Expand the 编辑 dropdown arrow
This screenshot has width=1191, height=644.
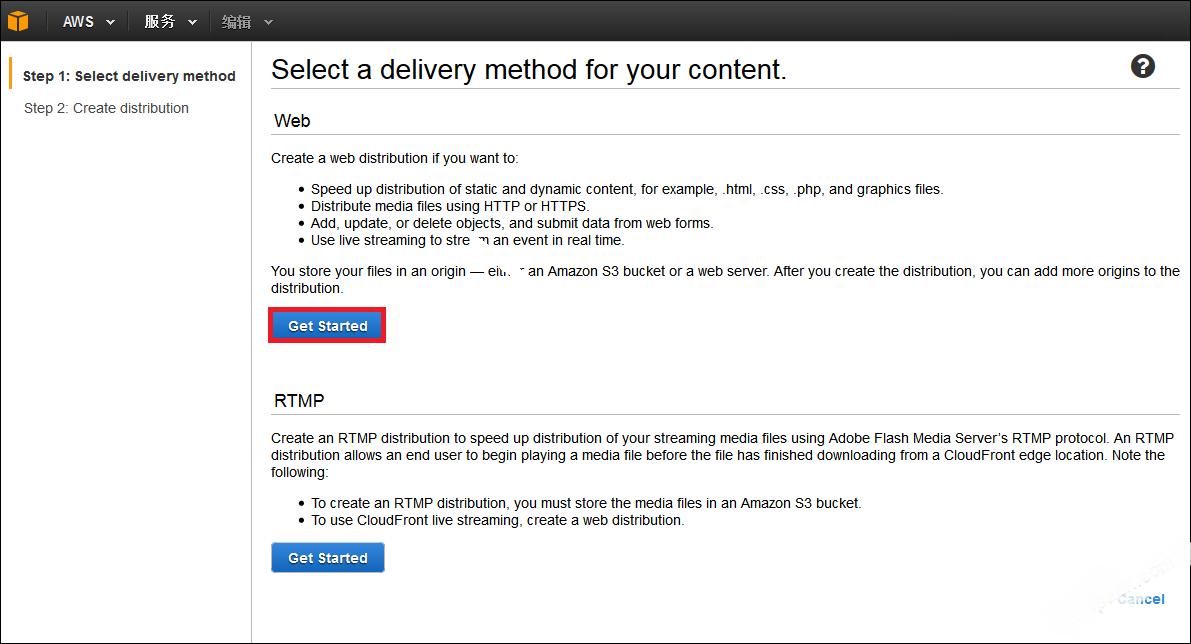268,23
